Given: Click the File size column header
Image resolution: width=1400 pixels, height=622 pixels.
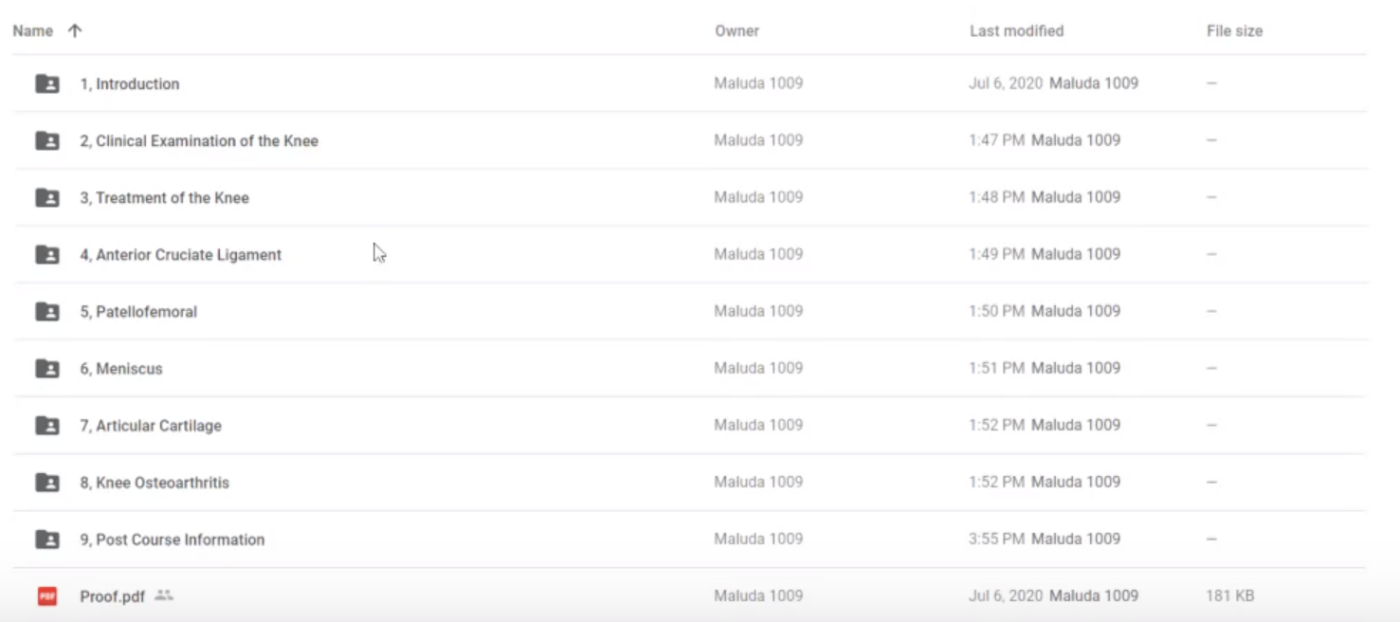Looking at the screenshot, I should point(1234,31).
